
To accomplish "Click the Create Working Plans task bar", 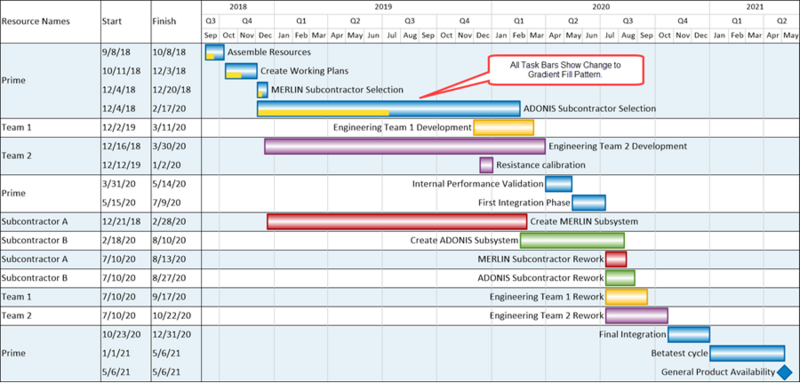I will [x=241, y=71].
